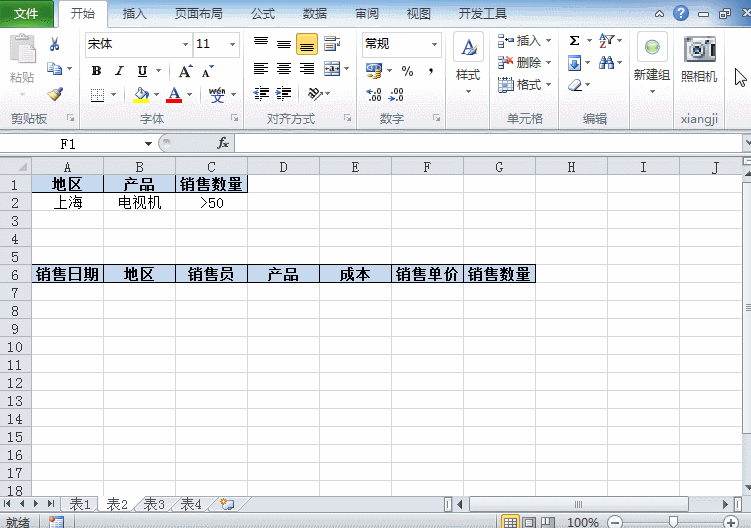751x528 pixels.
Task: Expand the Name Box dropdown arrow
Action: coord(148,144)
